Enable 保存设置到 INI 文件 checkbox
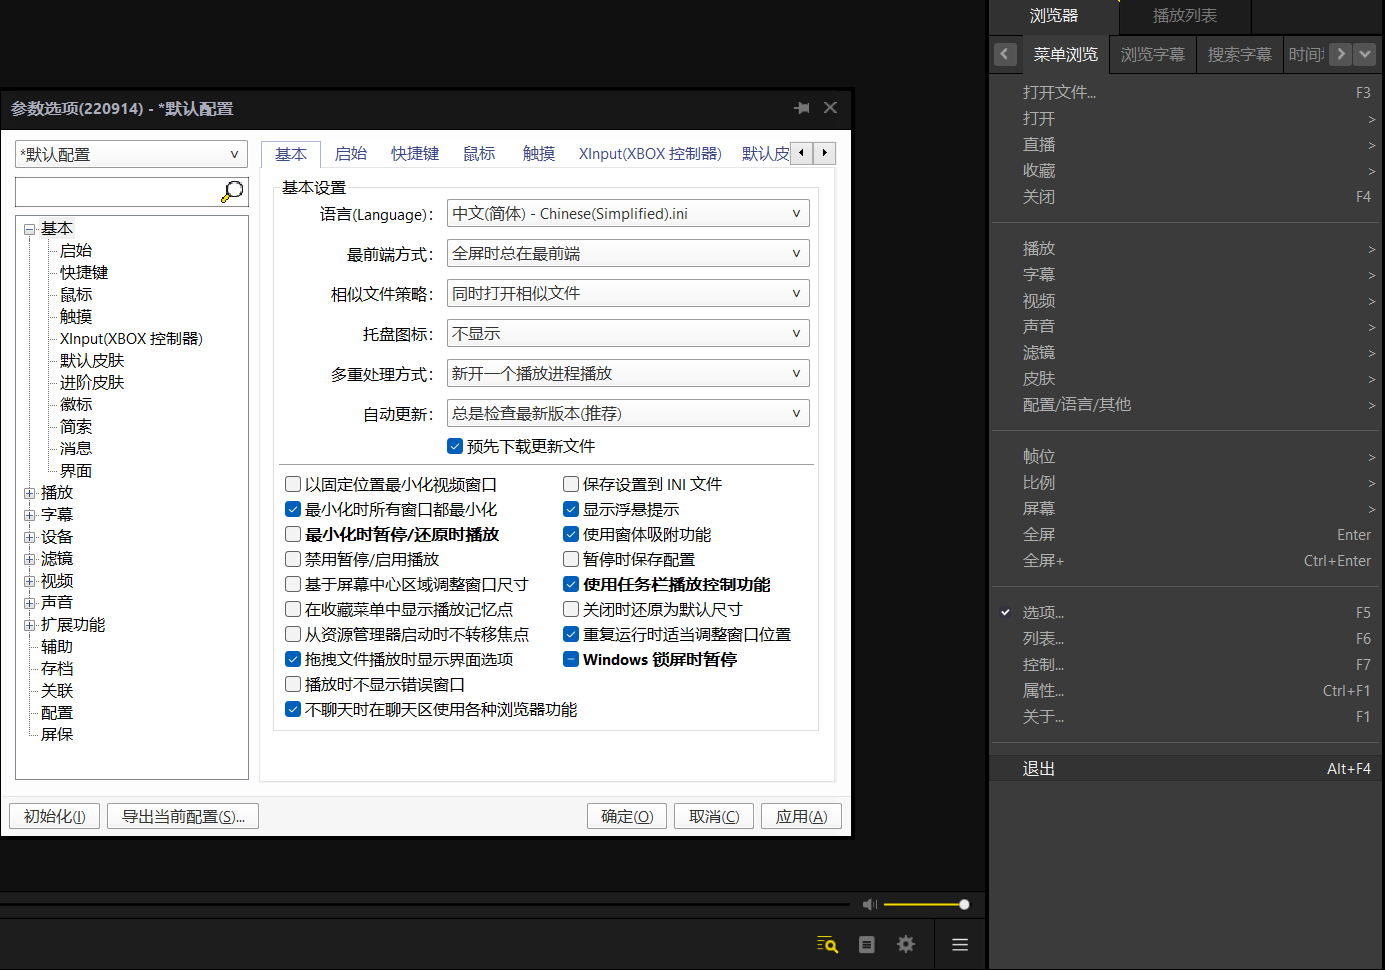The height and width of the screenshot is (970, 1385). pyautogui.click(x=571, y=484)
